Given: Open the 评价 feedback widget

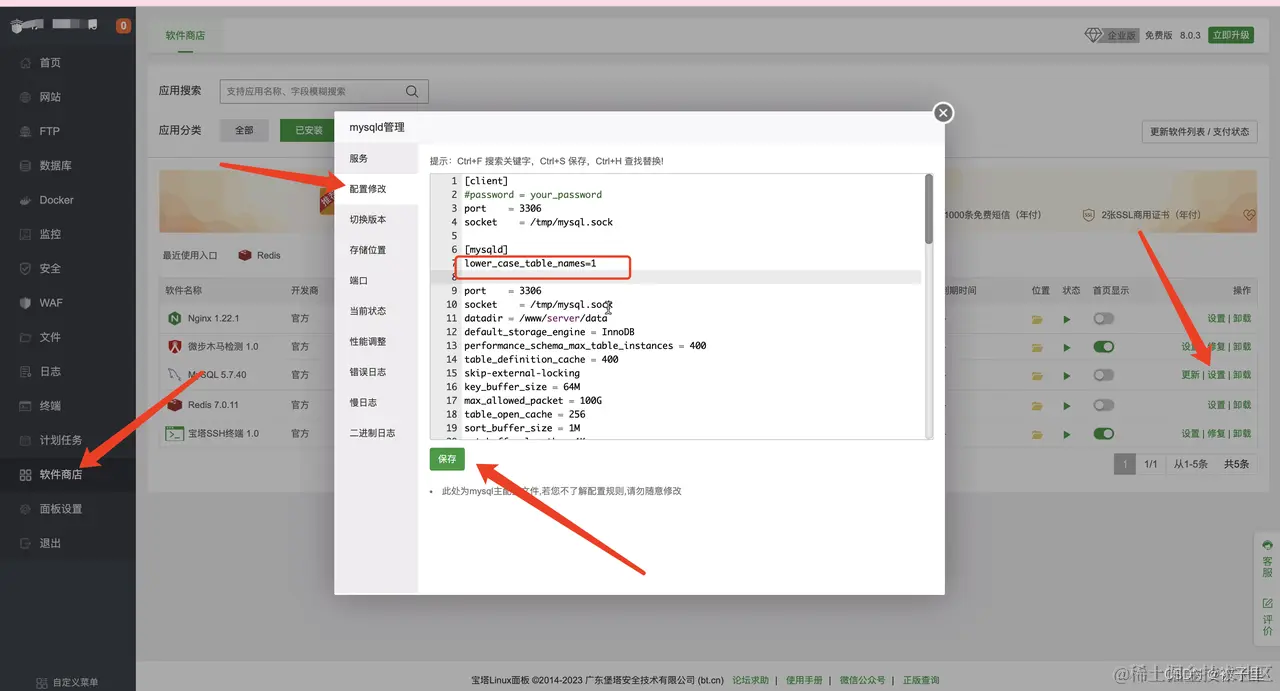Looking at the screenshot, I should pos(1267,617).
